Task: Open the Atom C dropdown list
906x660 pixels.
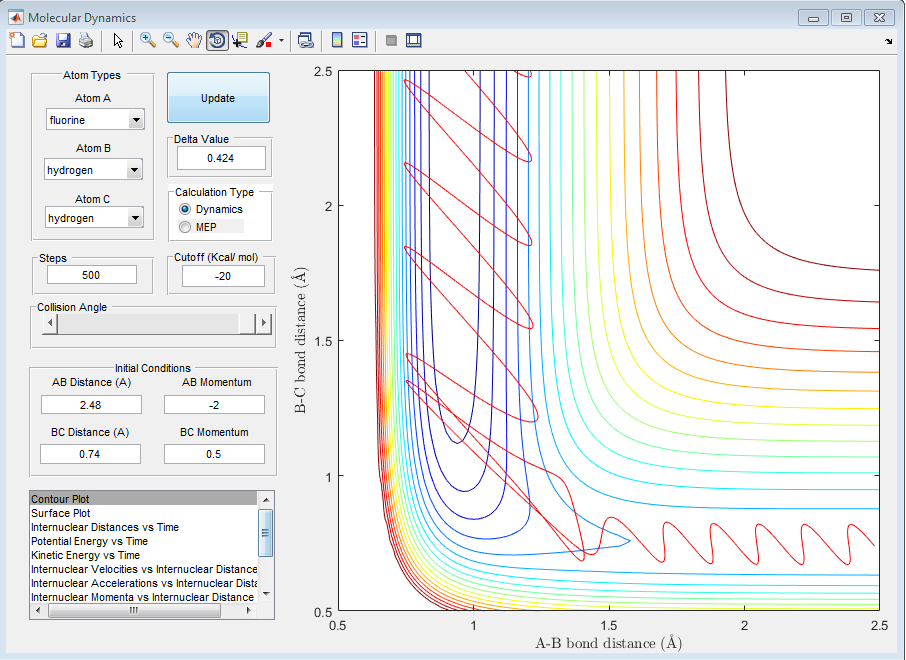Action: [x=136, y=218]
